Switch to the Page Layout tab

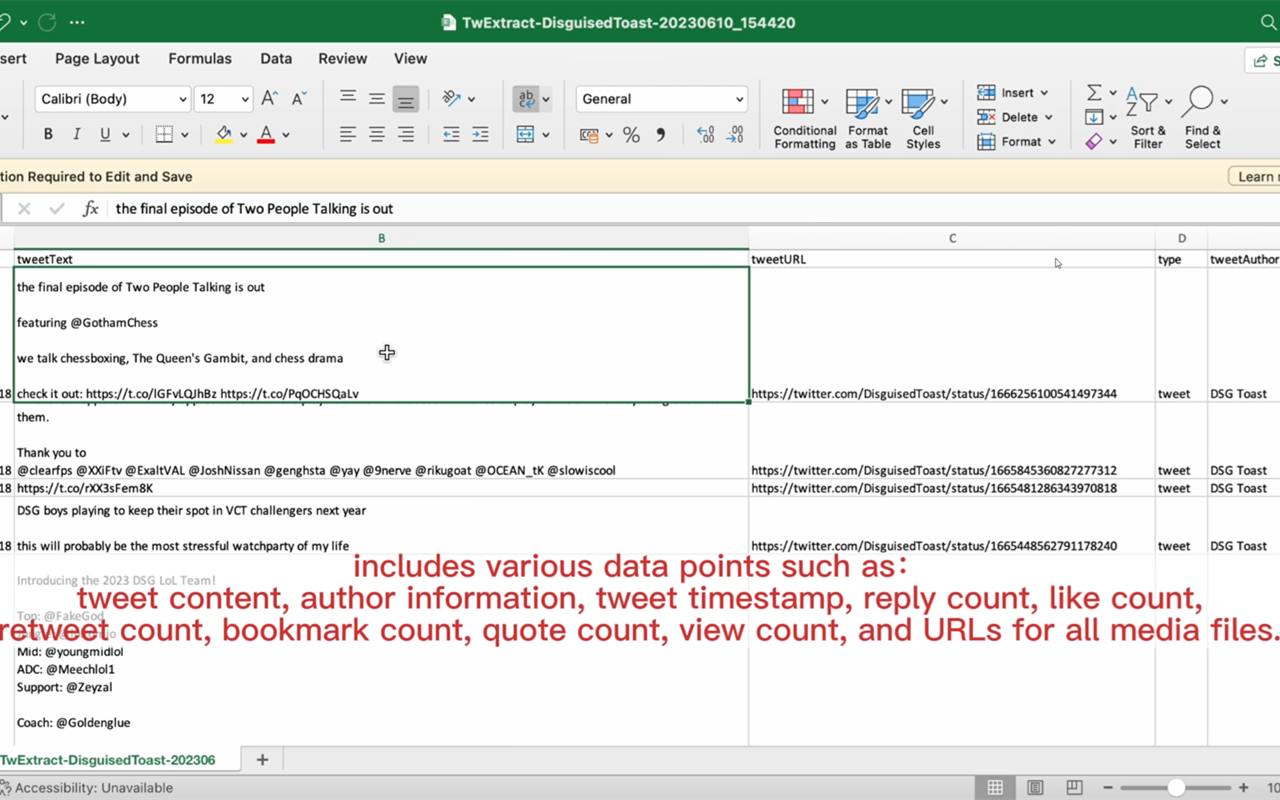coord(96,58)
